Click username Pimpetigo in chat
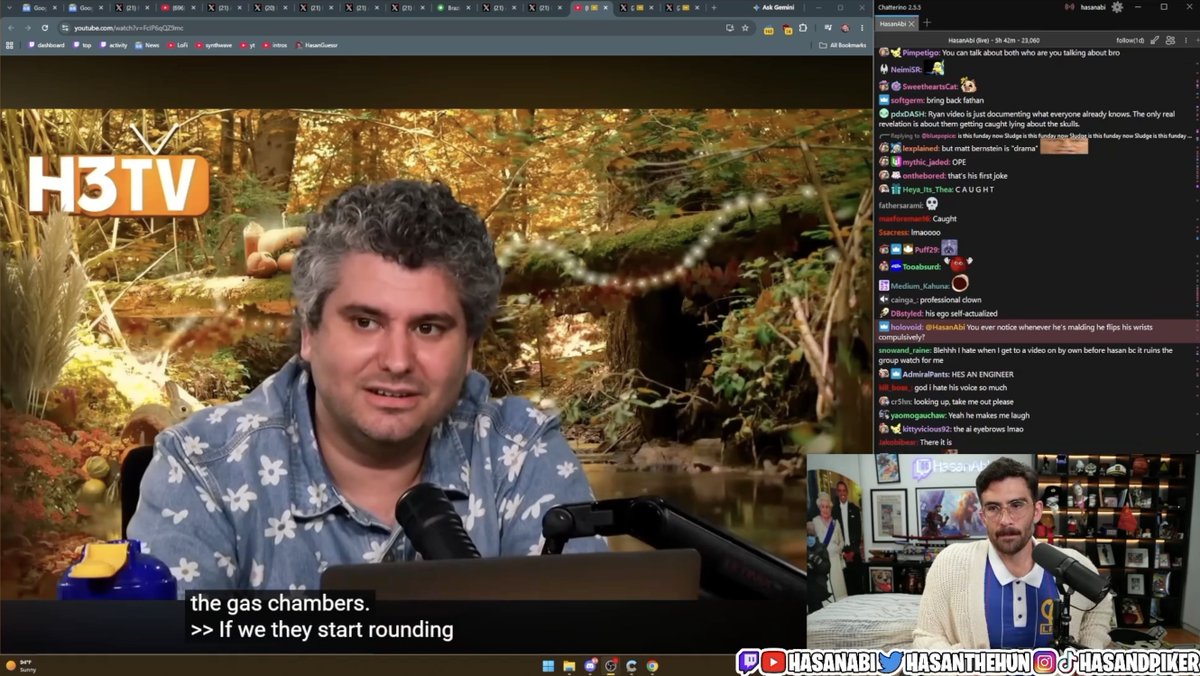The height and width of the screenshot is (676, 1200). click(921, 52)
